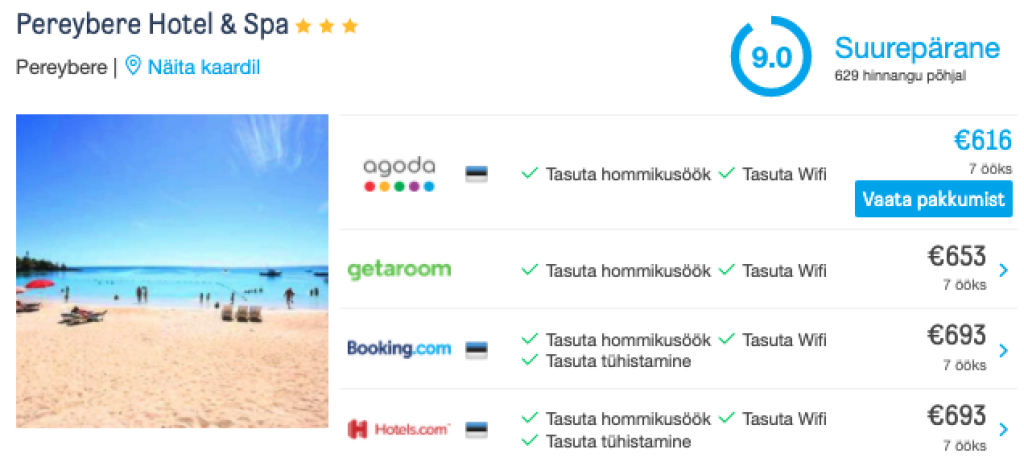This screenshot has width=1024, height=462.
Task: Open the Booking.com offer chevron arrow
Action: pos(1003,350)
